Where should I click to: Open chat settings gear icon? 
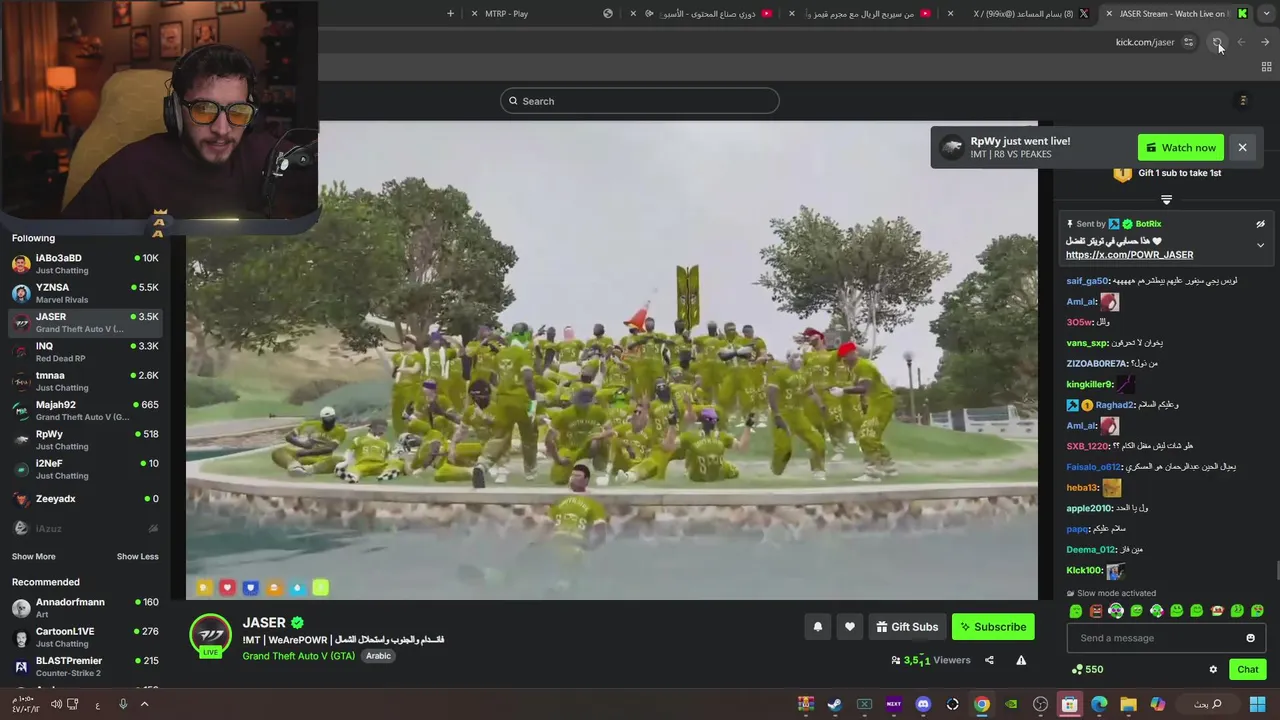[1213, 670]
